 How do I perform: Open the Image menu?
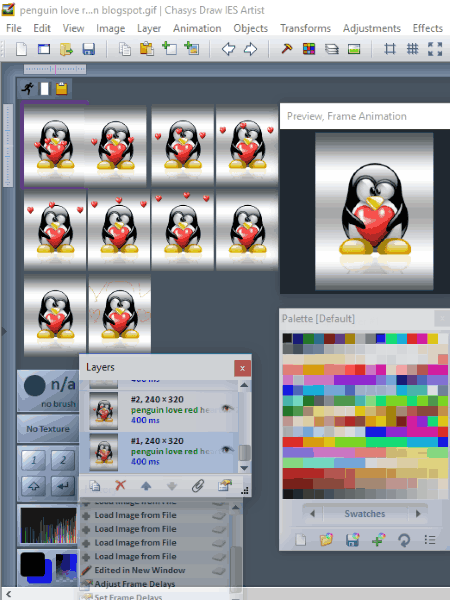(x=111, y=28)
